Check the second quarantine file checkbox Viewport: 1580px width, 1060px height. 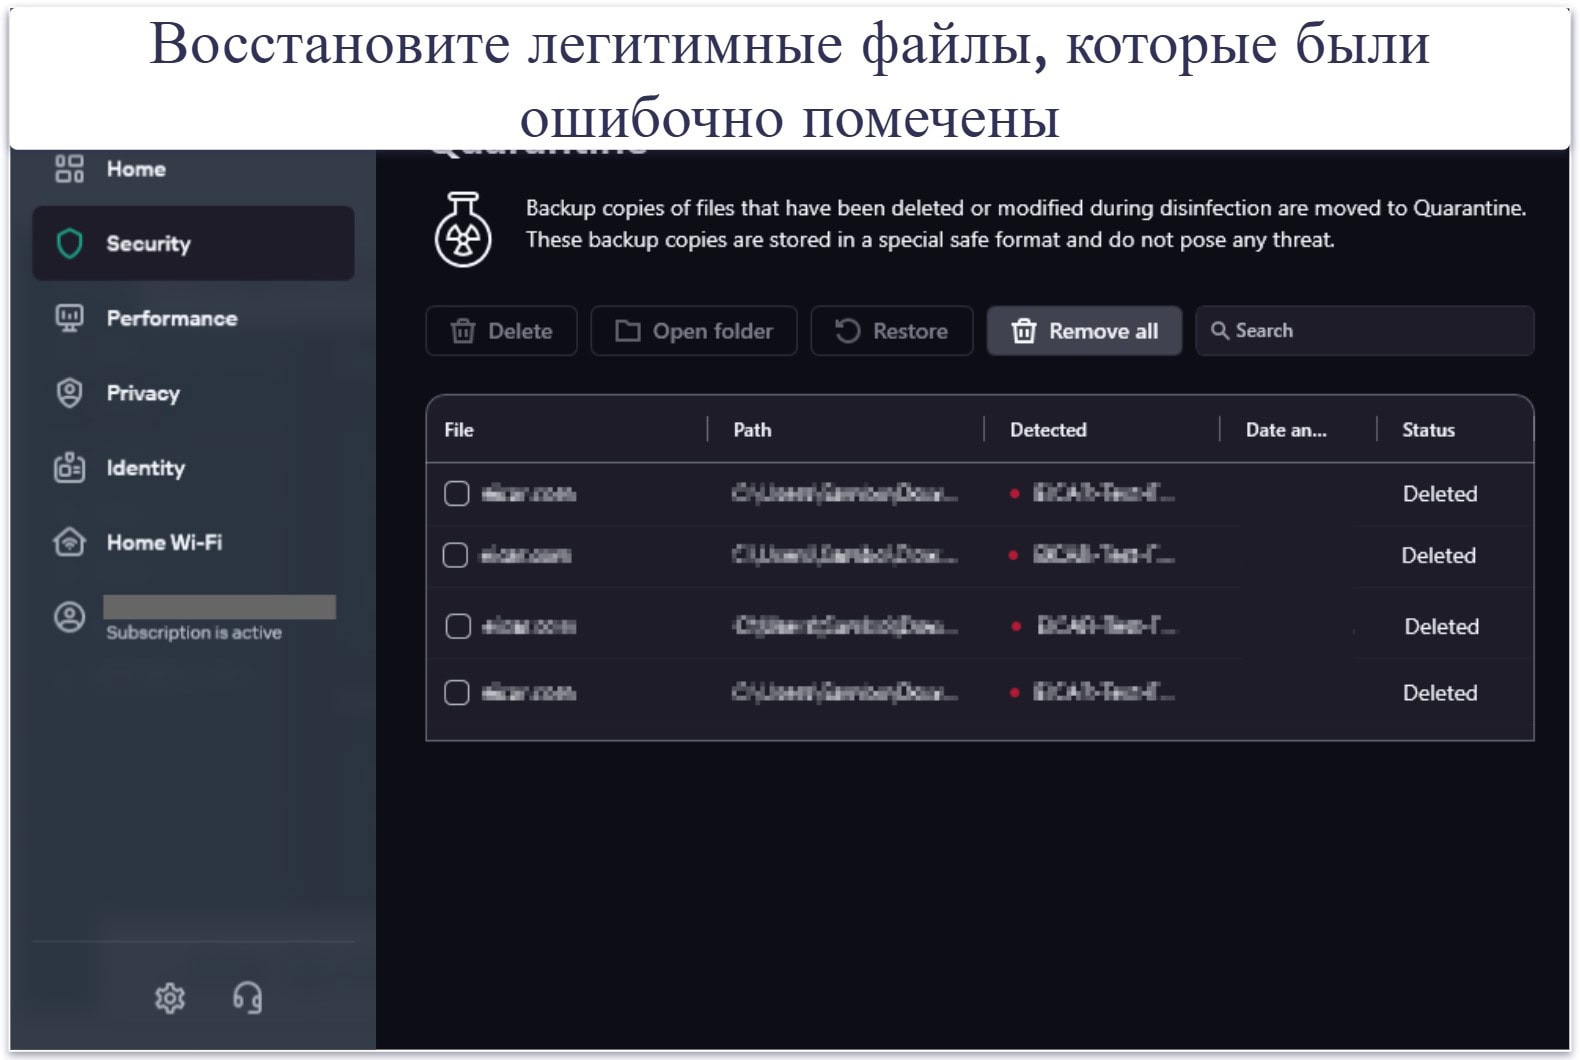(455, 555)
